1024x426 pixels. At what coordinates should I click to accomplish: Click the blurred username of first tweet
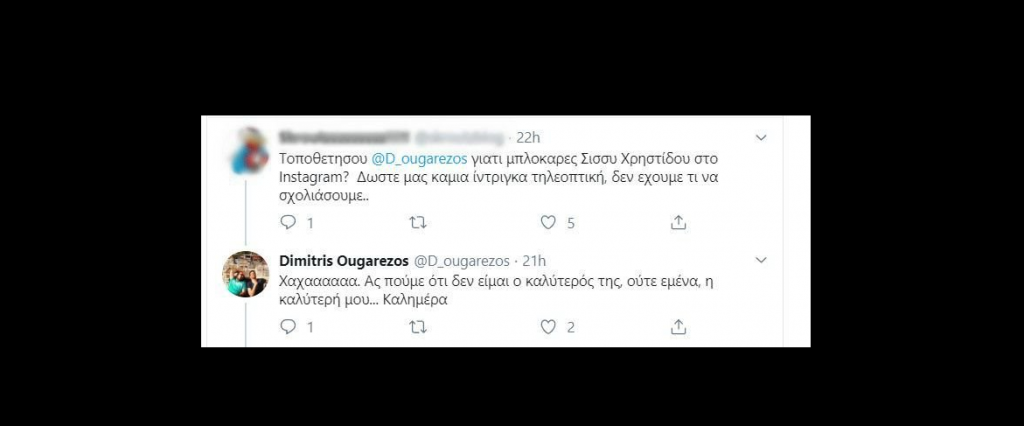pyautogui.click(x=344, y=138)
